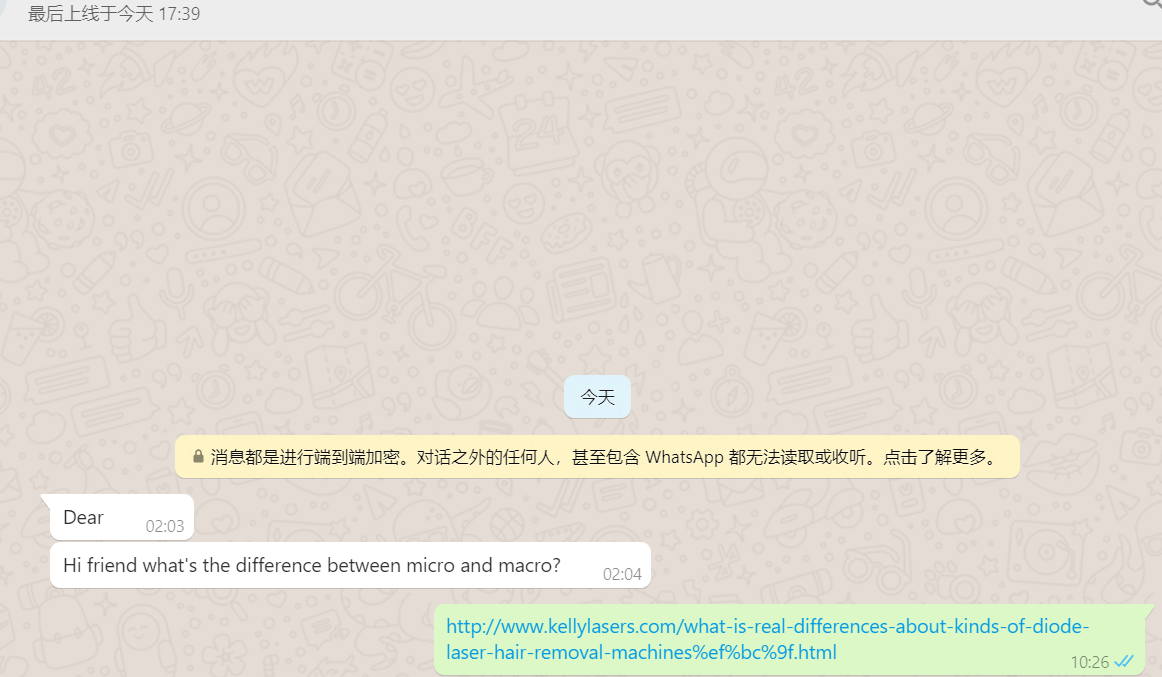Click the 今天 date chip

(597, 397)
